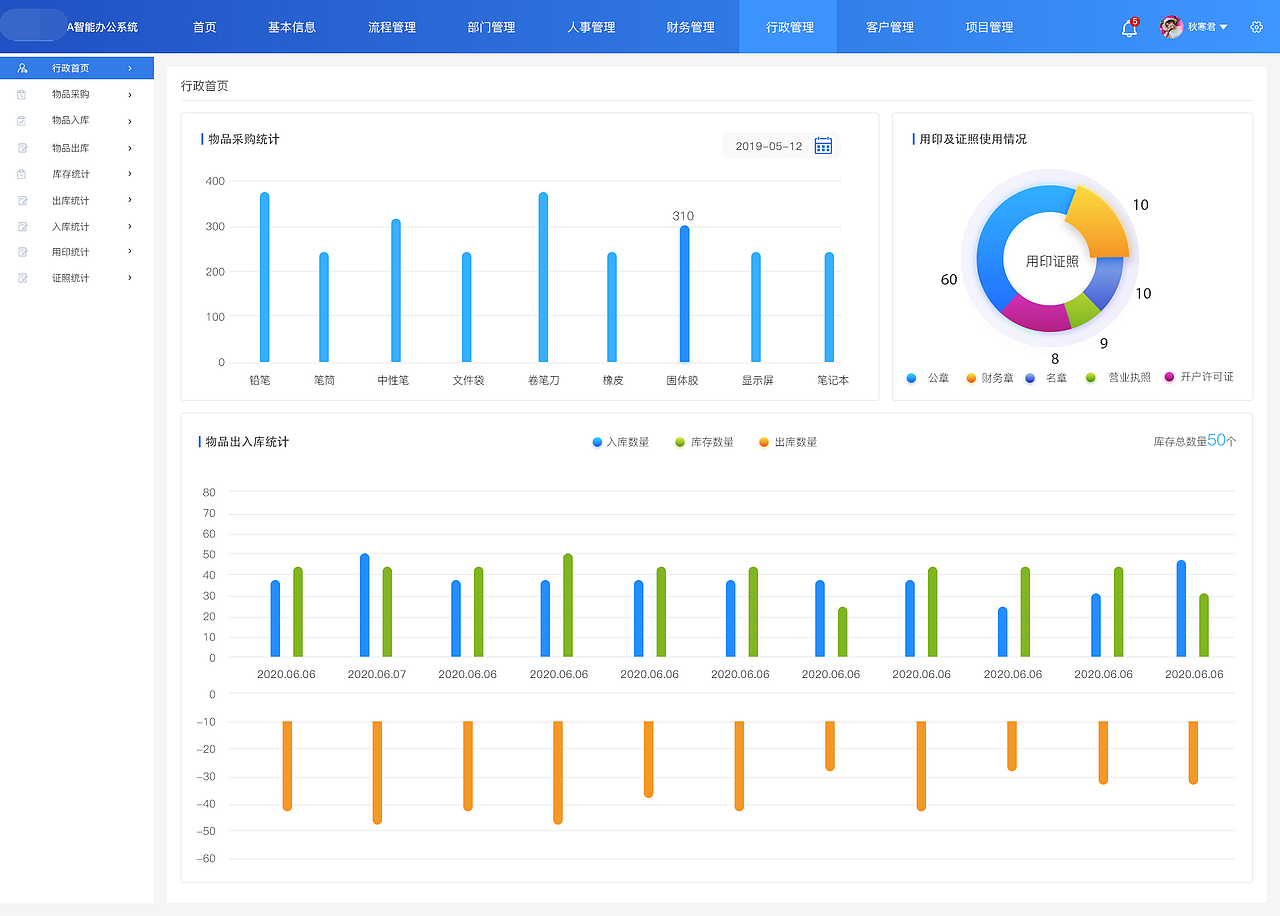The height and width of the screenshot is (916, 1280).
Task: Expand the 物品出库 chevron
Action: click(x=130, y=148)
